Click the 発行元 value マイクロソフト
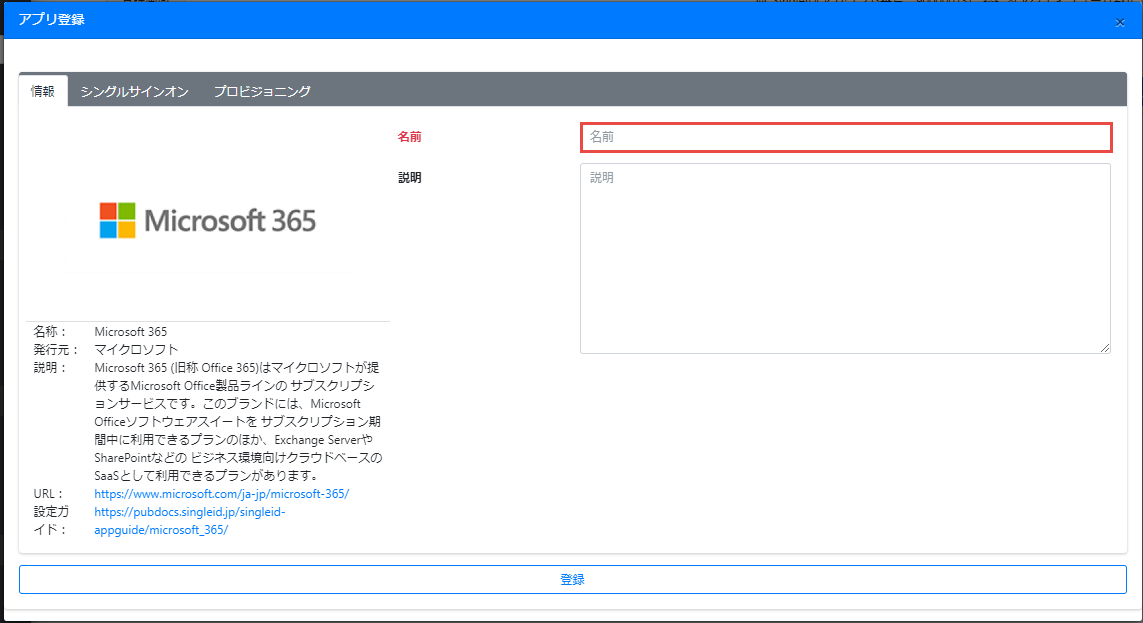Image resolution: width=1143 pixels, height=623 pixels. (137, 350)
